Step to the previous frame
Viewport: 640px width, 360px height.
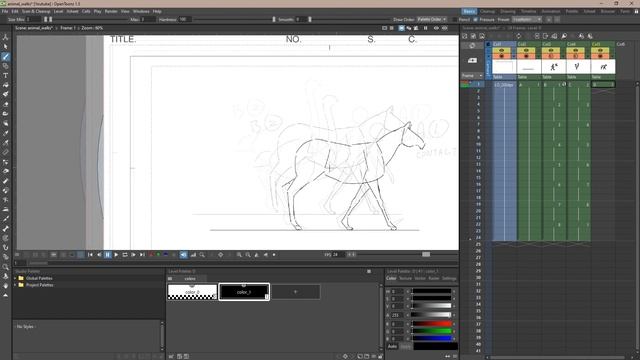coord(99,255)
